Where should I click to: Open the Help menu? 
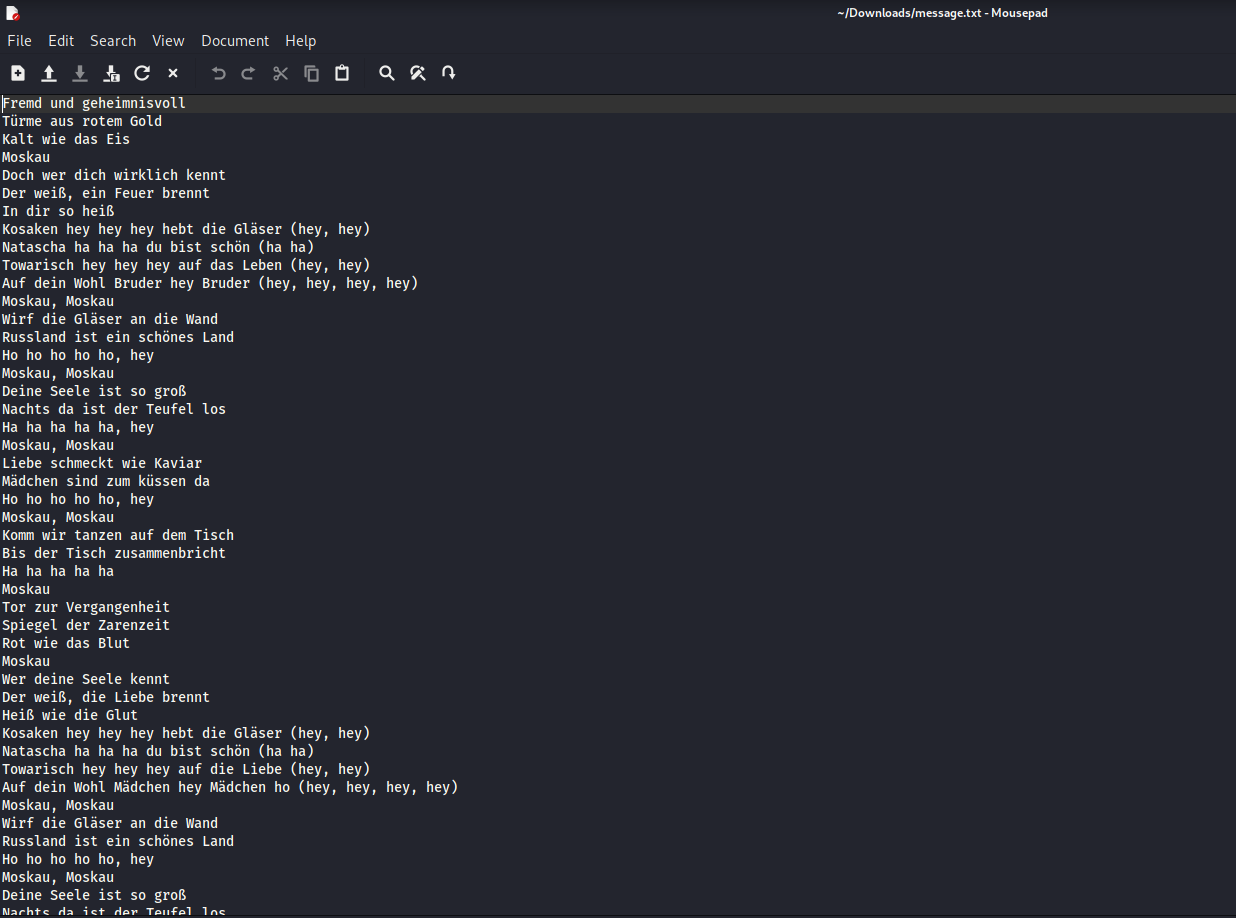pos(300,41)
